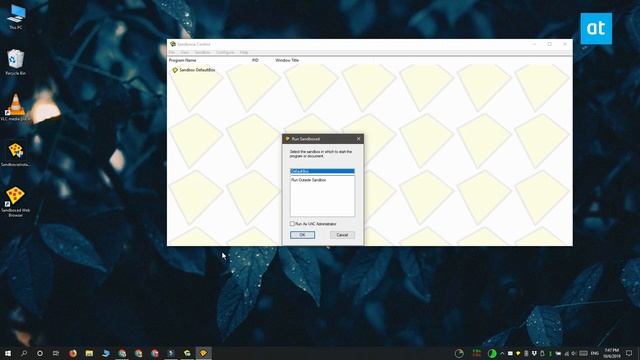Click Sandboxie yellow tray icon
Screen dimensions: 640x360
coord(518,353)
